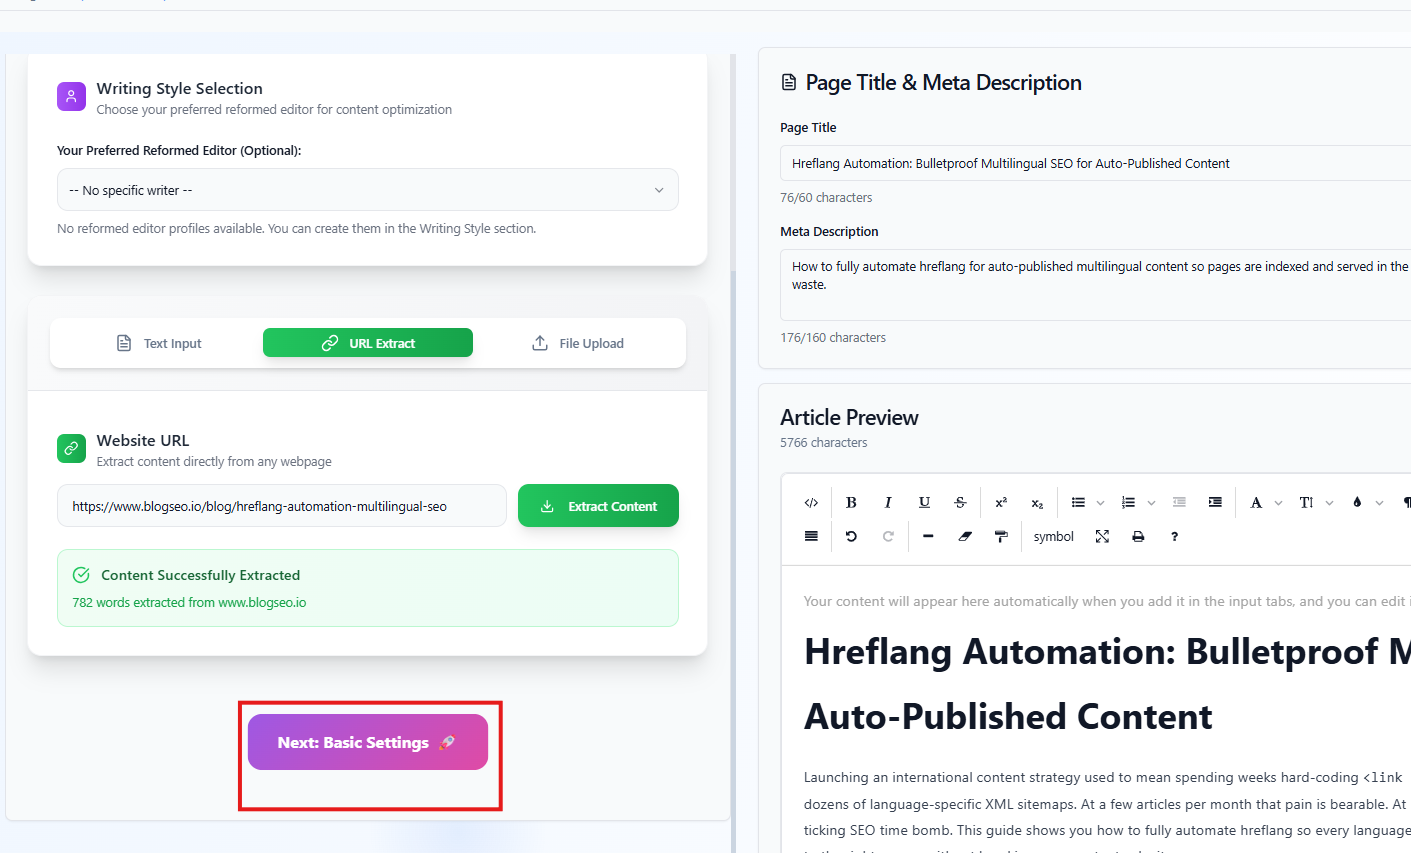Click Next: Basic Settings button

pyautogui.click(x=368, y=742)
